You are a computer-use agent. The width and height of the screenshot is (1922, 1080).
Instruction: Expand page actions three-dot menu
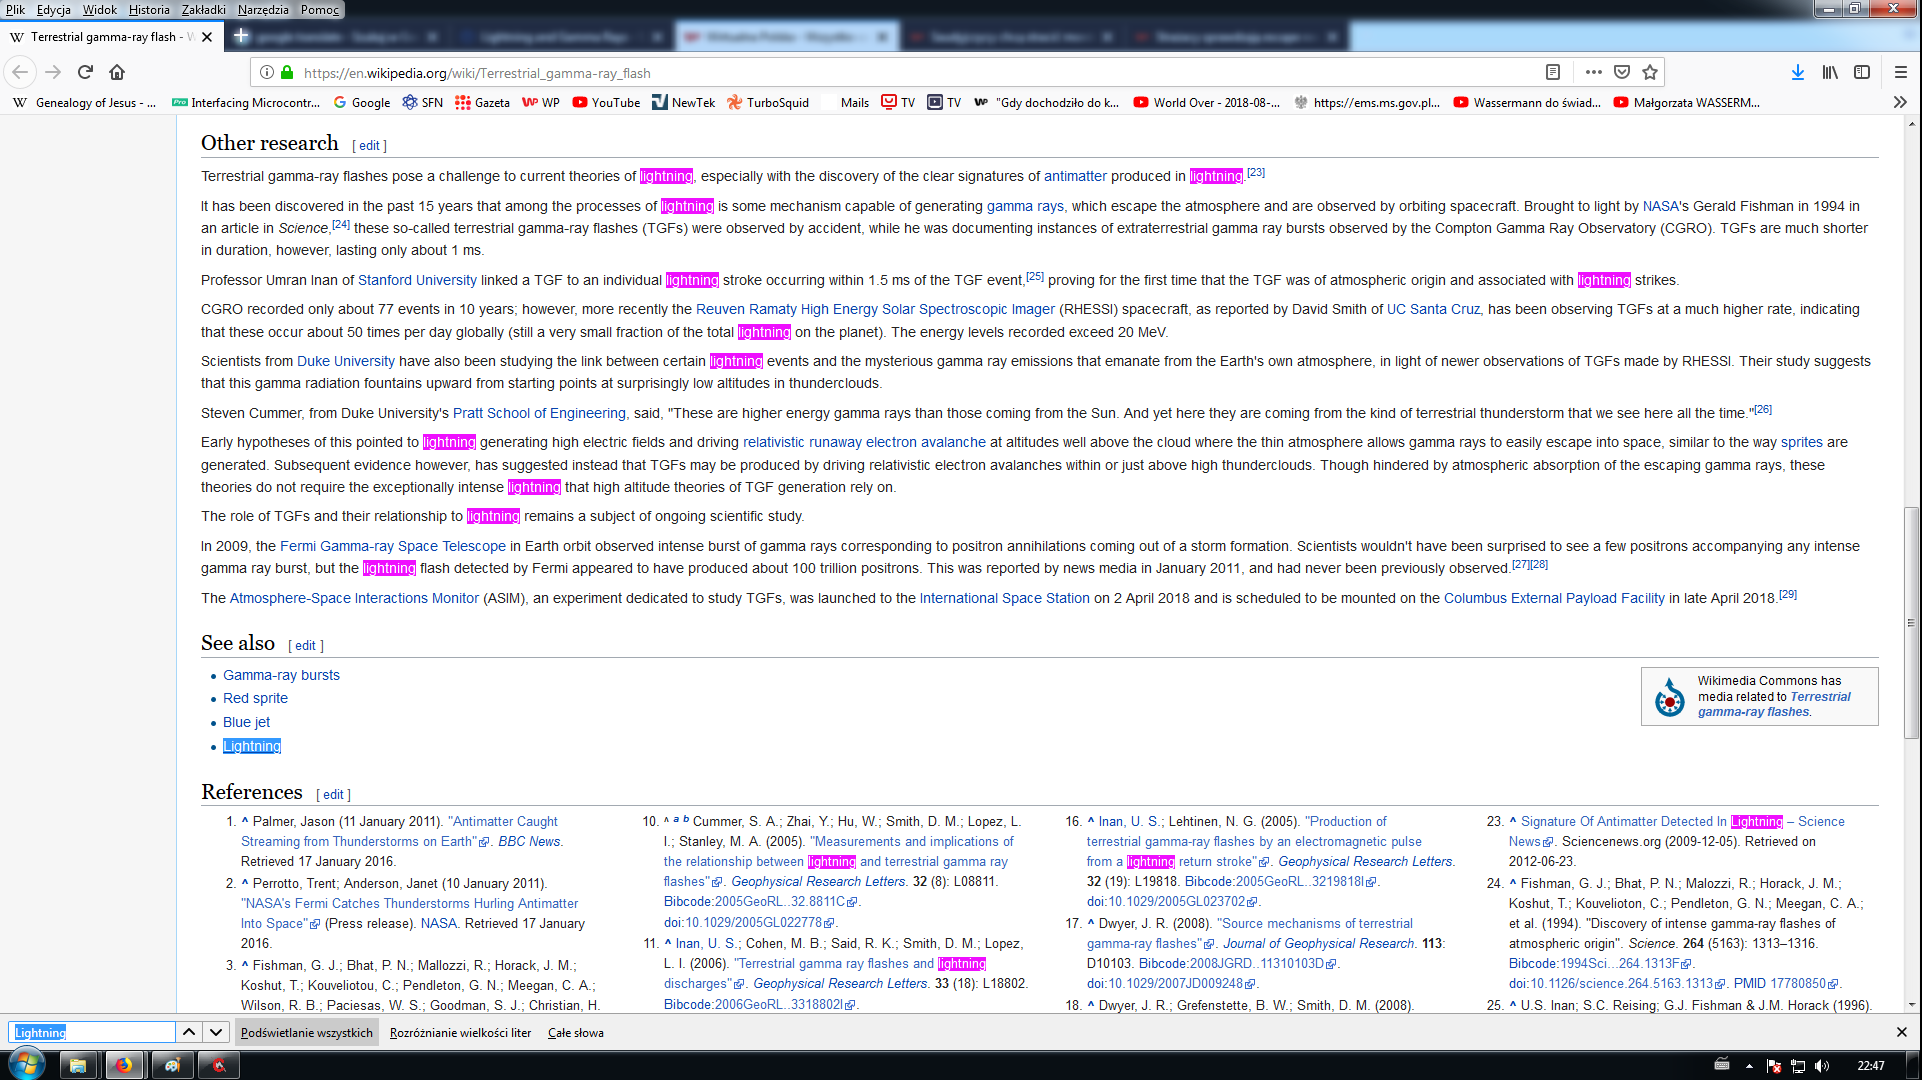coord(1593,72)
